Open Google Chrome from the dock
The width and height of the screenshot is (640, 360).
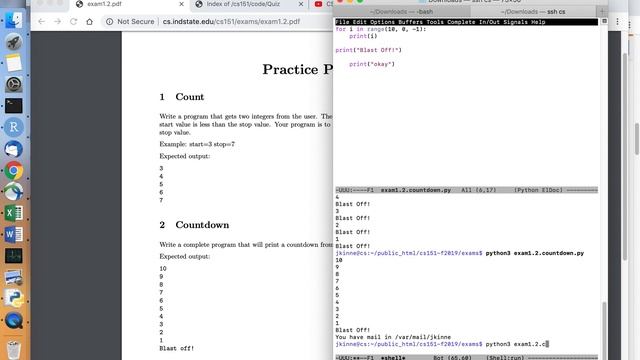click(13, 171)
